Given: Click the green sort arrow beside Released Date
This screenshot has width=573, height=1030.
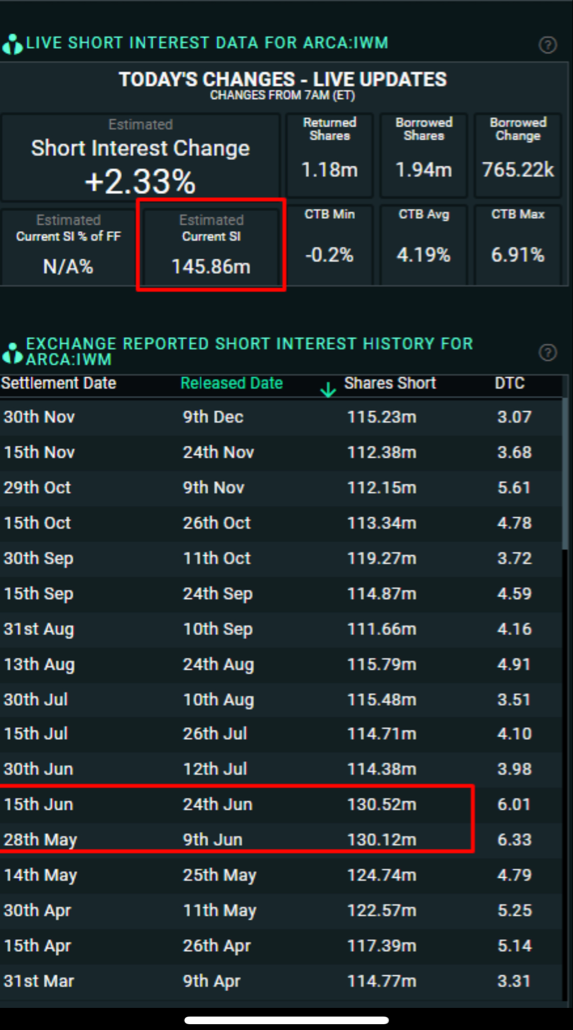Looking at the screenshot, I should (x=327, y=390).
